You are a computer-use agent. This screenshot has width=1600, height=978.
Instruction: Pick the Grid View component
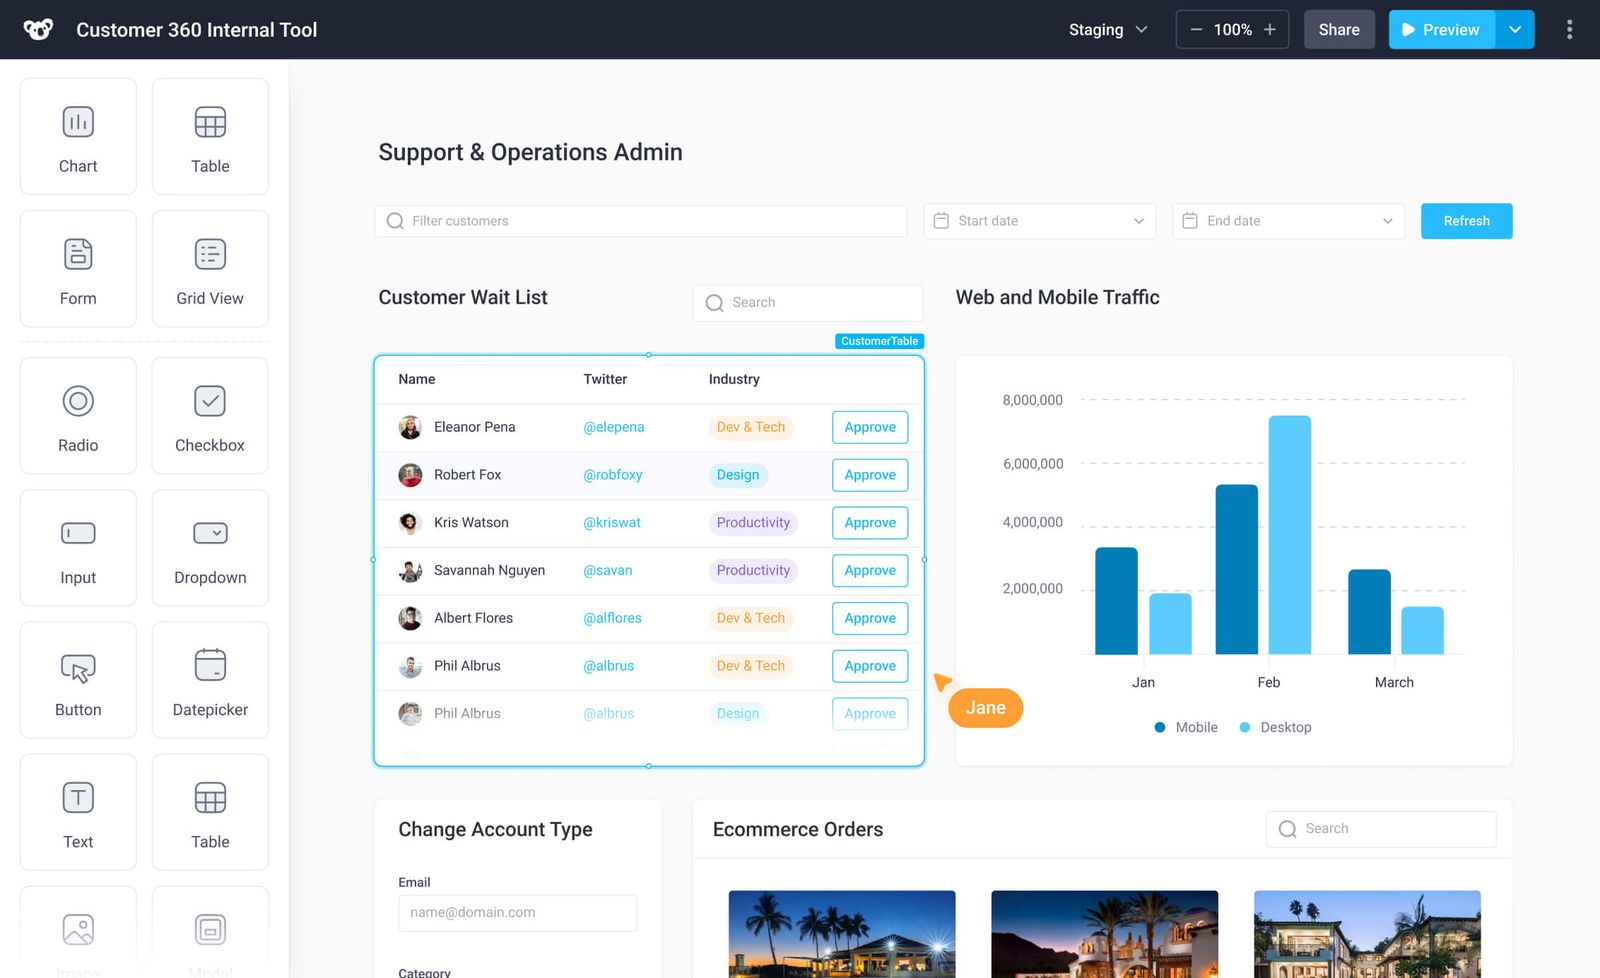pyautogui.click(x=209, y=268)
